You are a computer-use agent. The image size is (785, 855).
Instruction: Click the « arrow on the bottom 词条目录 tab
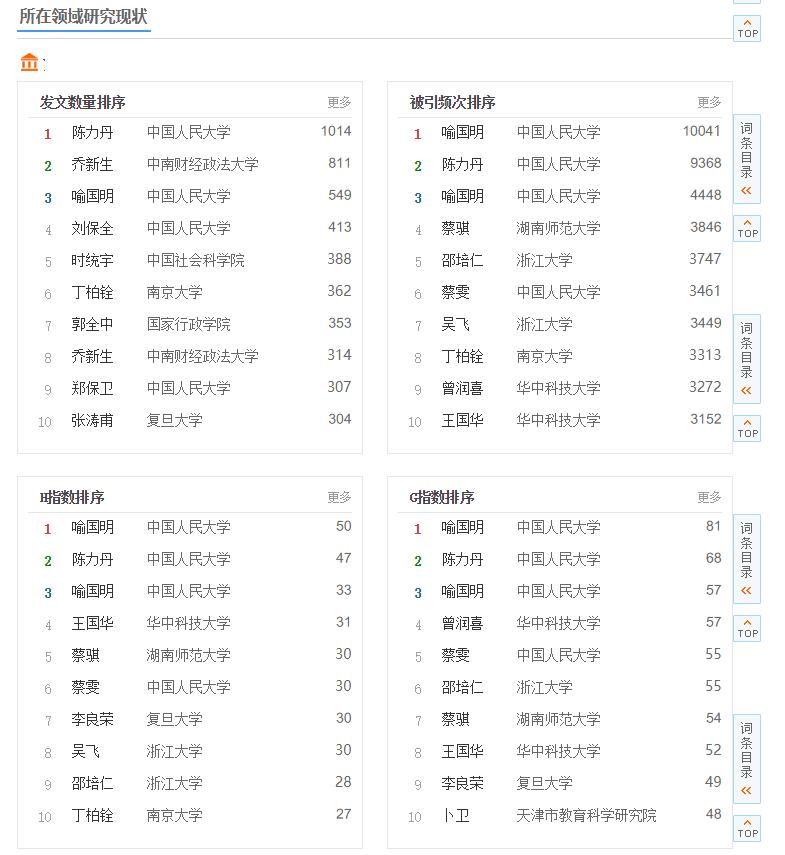click(747, 791)
